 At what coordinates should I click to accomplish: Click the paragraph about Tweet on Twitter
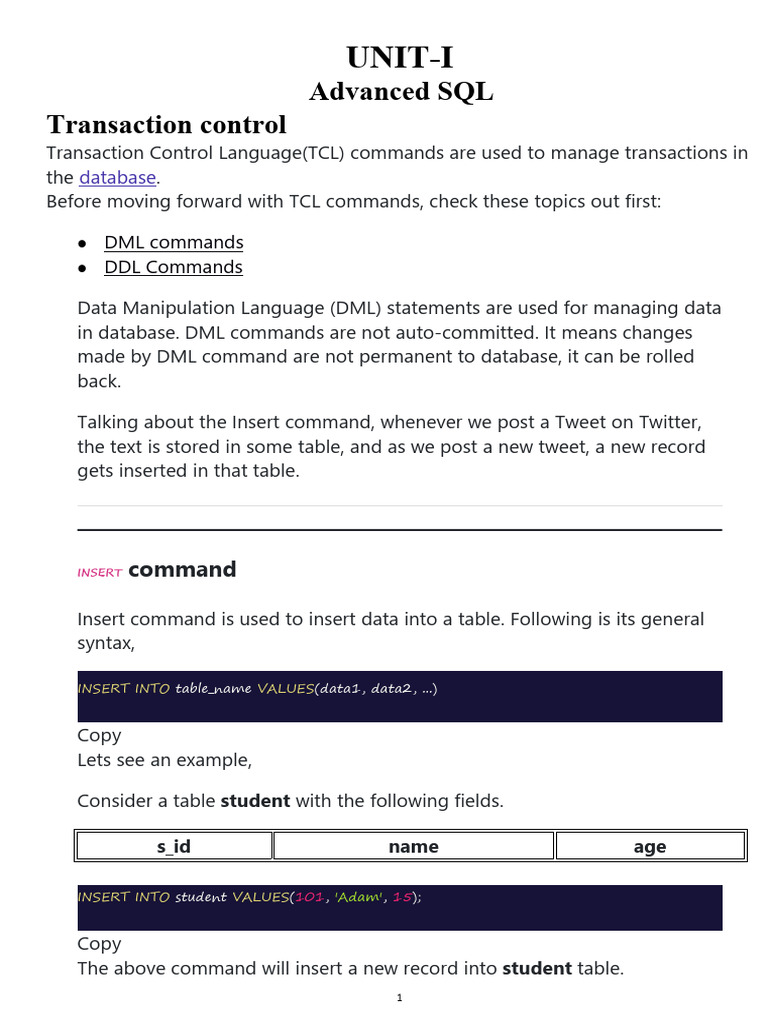point(392,447)
